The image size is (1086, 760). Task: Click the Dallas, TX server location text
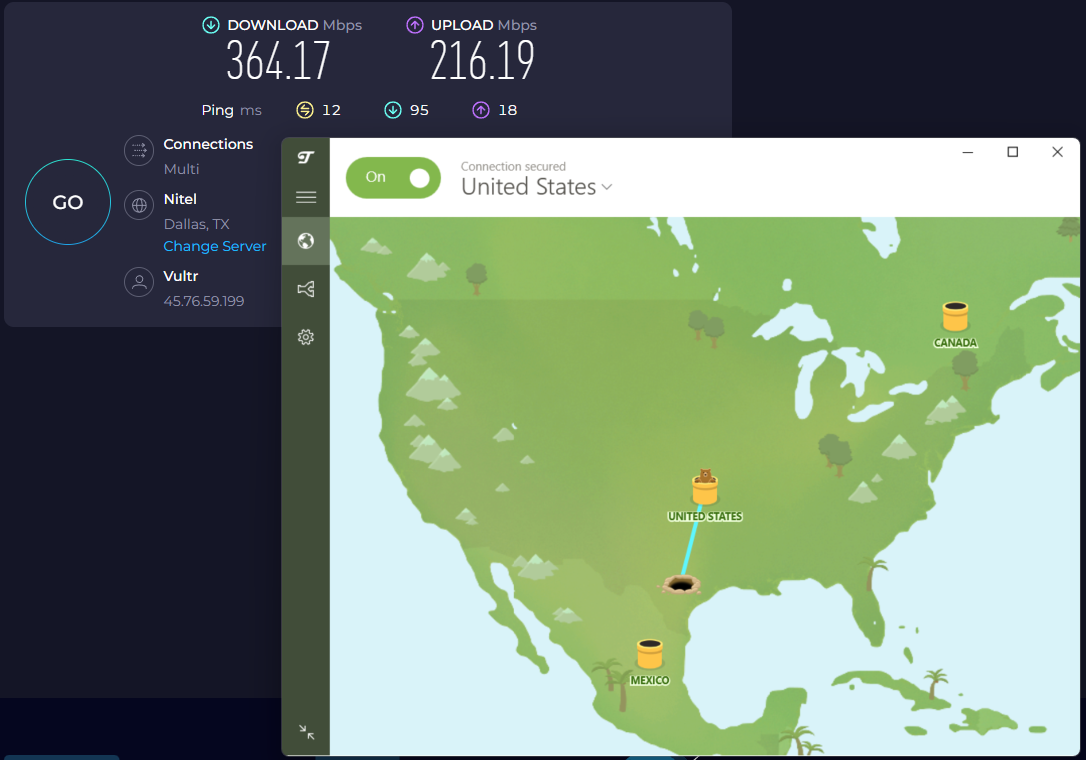click(x=197, y=224)
